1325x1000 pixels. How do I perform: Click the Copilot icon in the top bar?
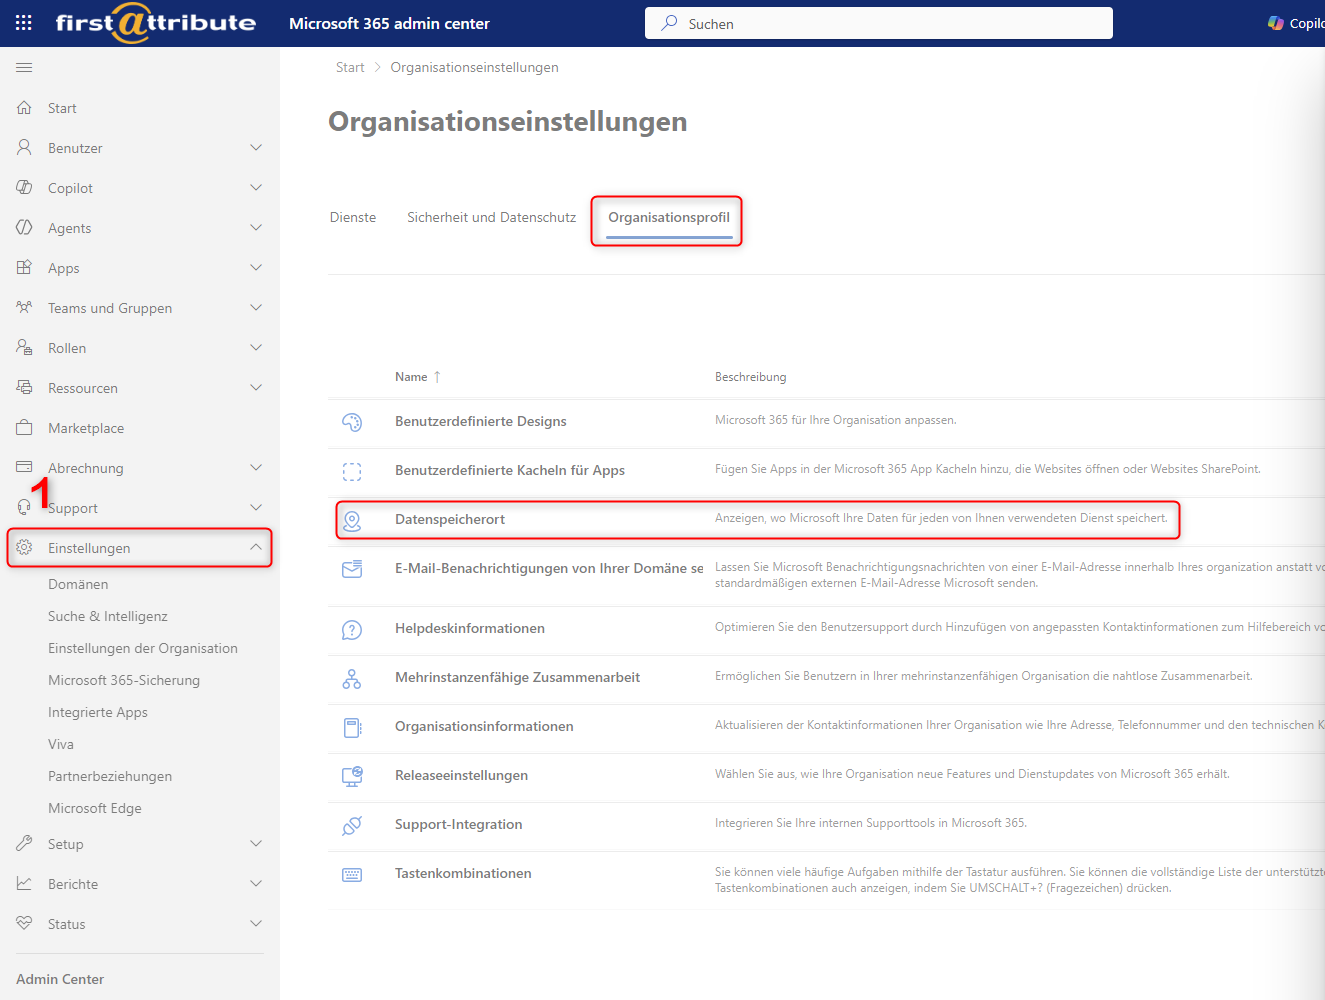[1276, 23]
